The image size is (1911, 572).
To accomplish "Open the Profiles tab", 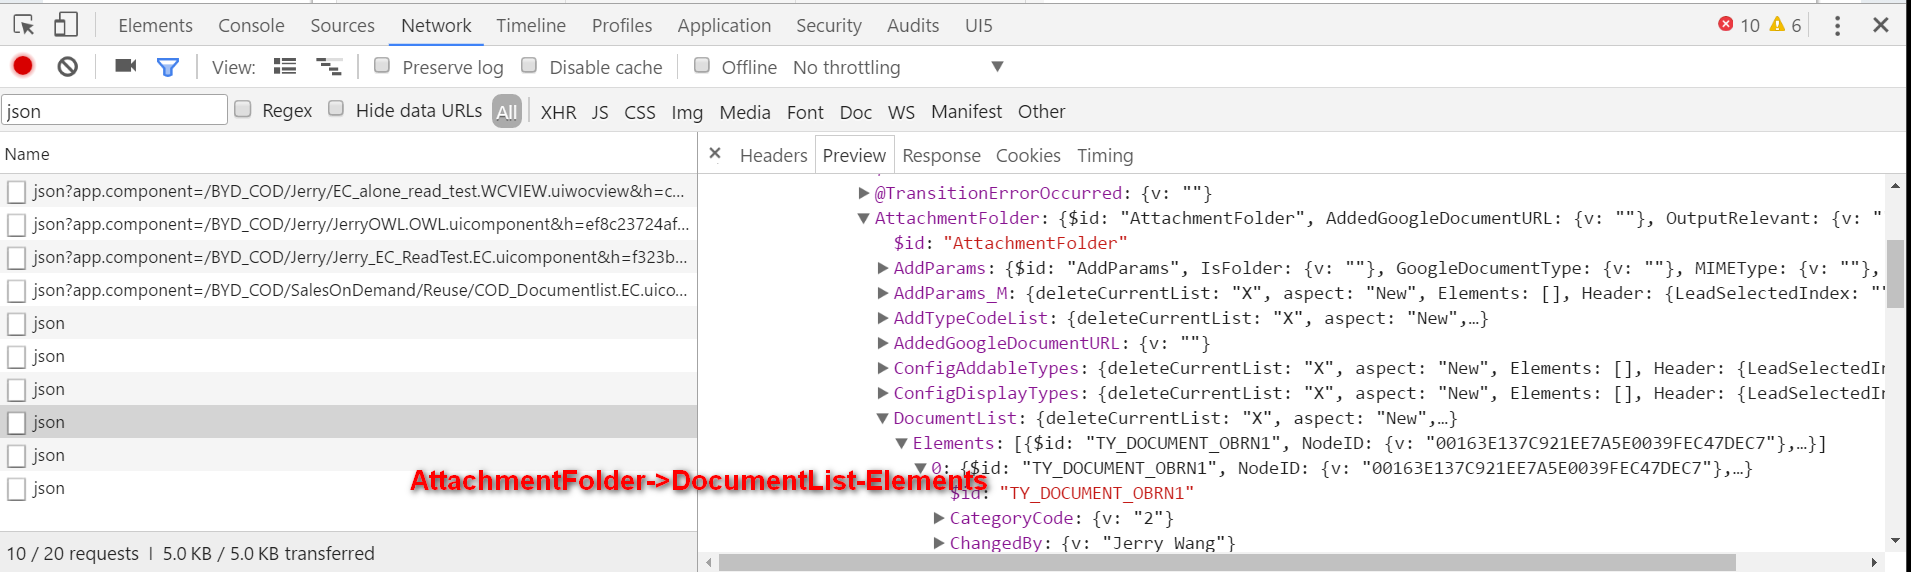I will point(622,25).
